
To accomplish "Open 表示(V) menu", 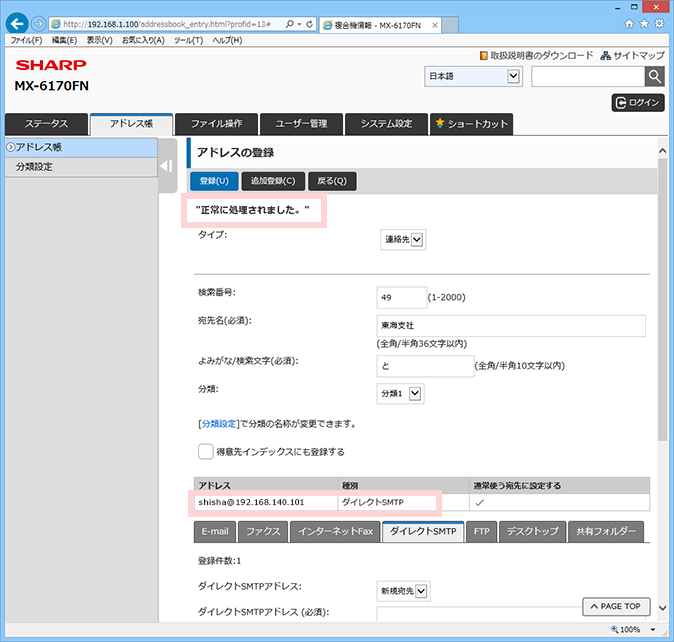I will point(99,40).
